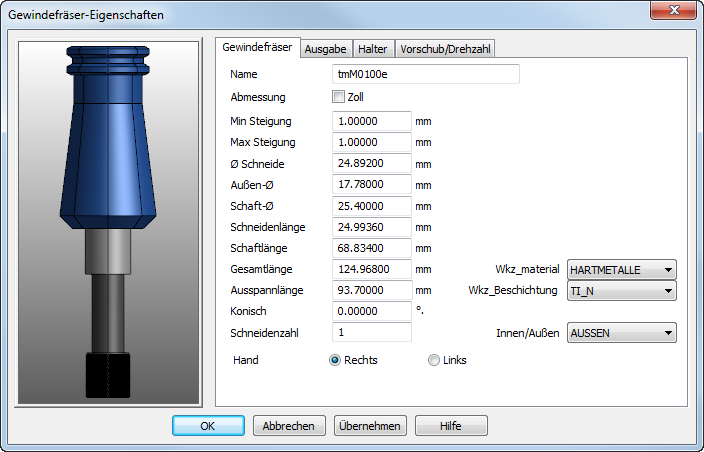Click the Min Steigung input field
This screenshot has height=452, width=704.
click(x=372, y=121)
